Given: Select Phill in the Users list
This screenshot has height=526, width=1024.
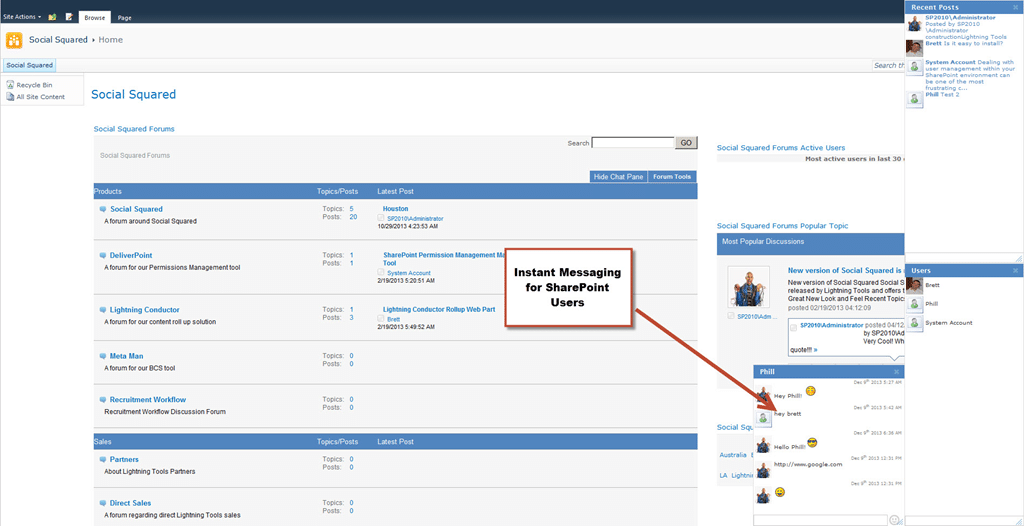Looking at the screenshot, I should click(933, 304).
